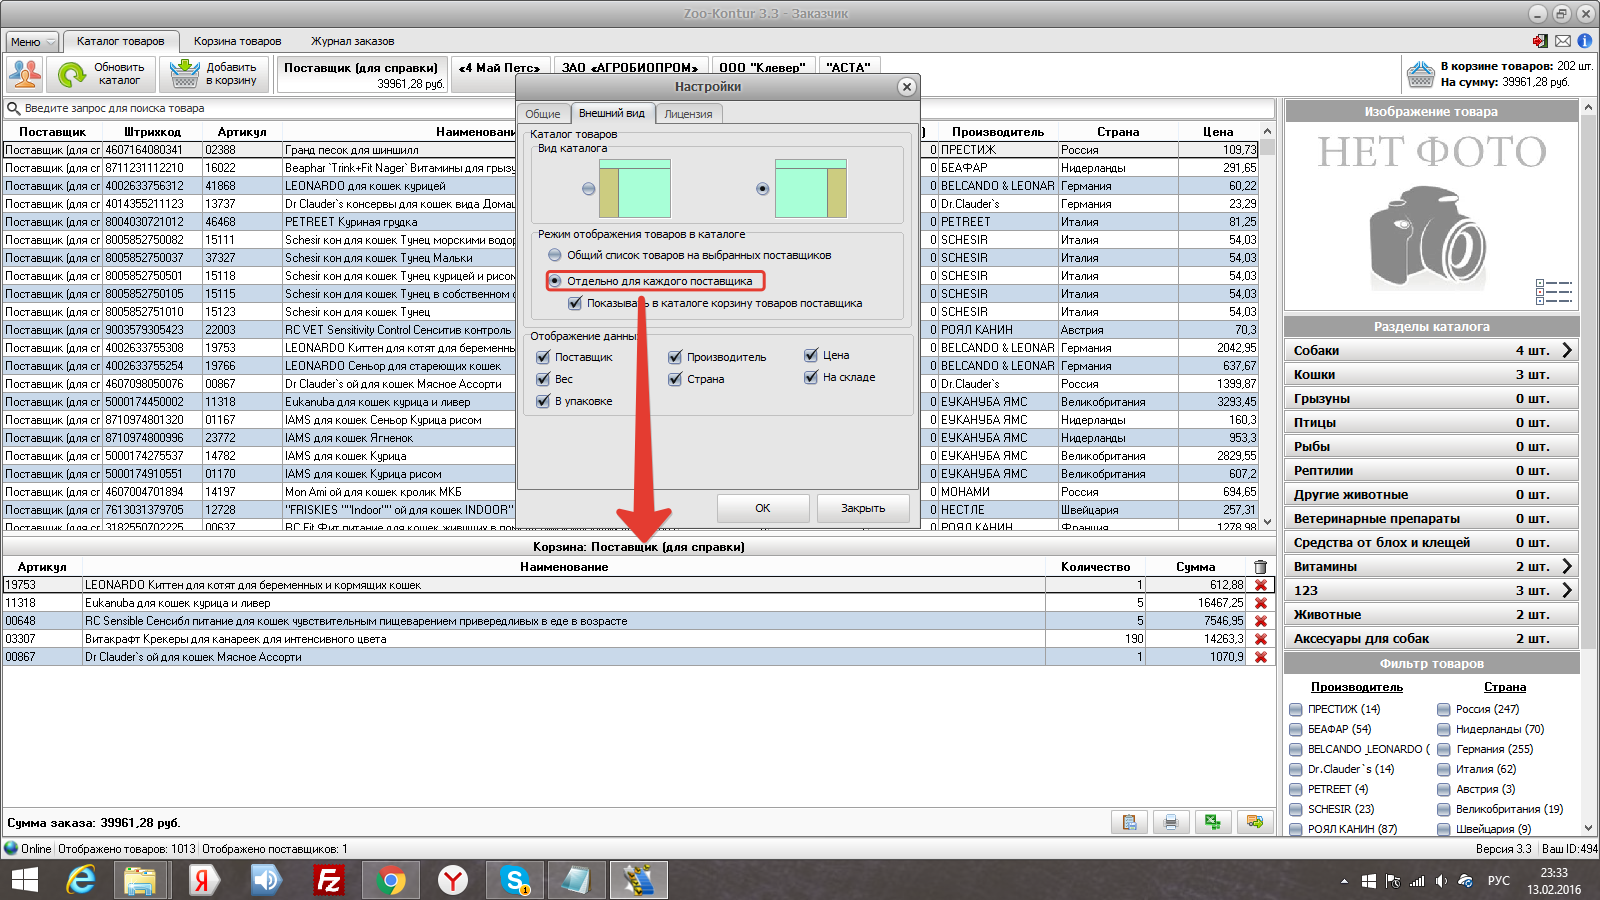Image resolution: width=1600 pixels, height=900 pixels.
Task: Export order to Excel icon button
Action: click(1213, 822)
